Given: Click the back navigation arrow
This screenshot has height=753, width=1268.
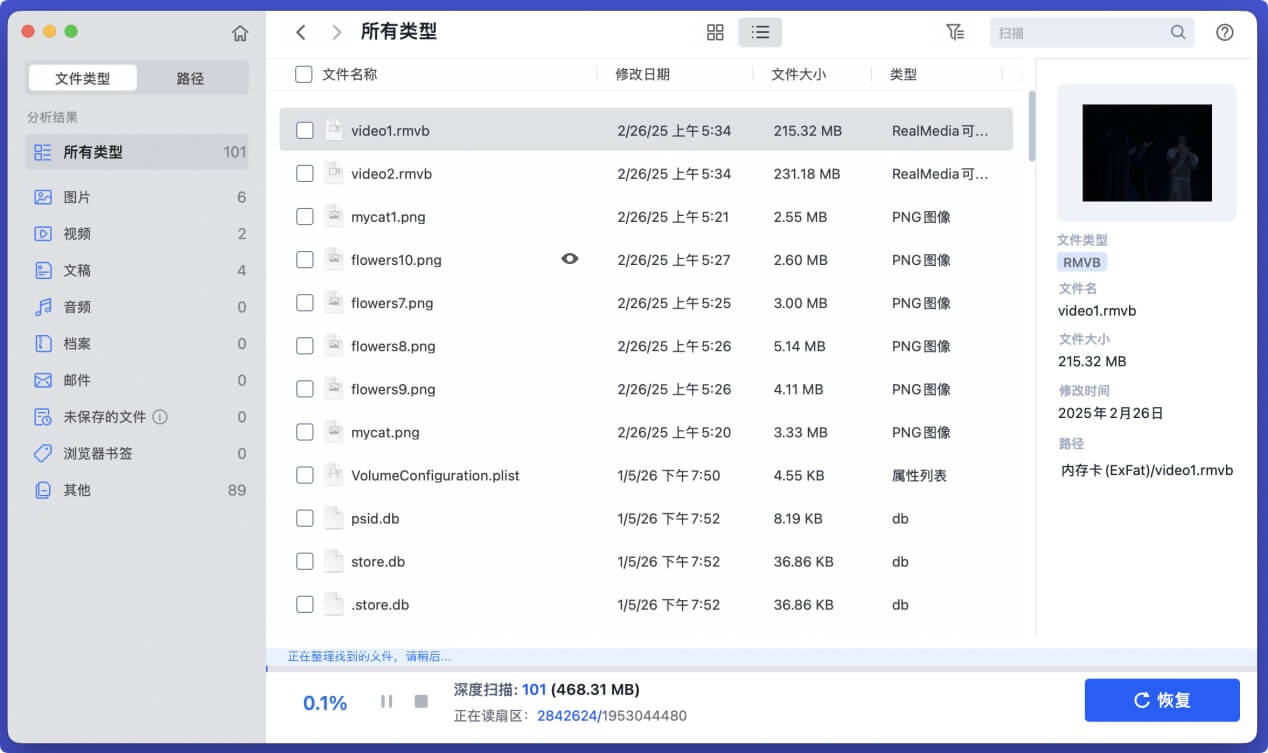Looking at the screenshot, I should point(301,31).
